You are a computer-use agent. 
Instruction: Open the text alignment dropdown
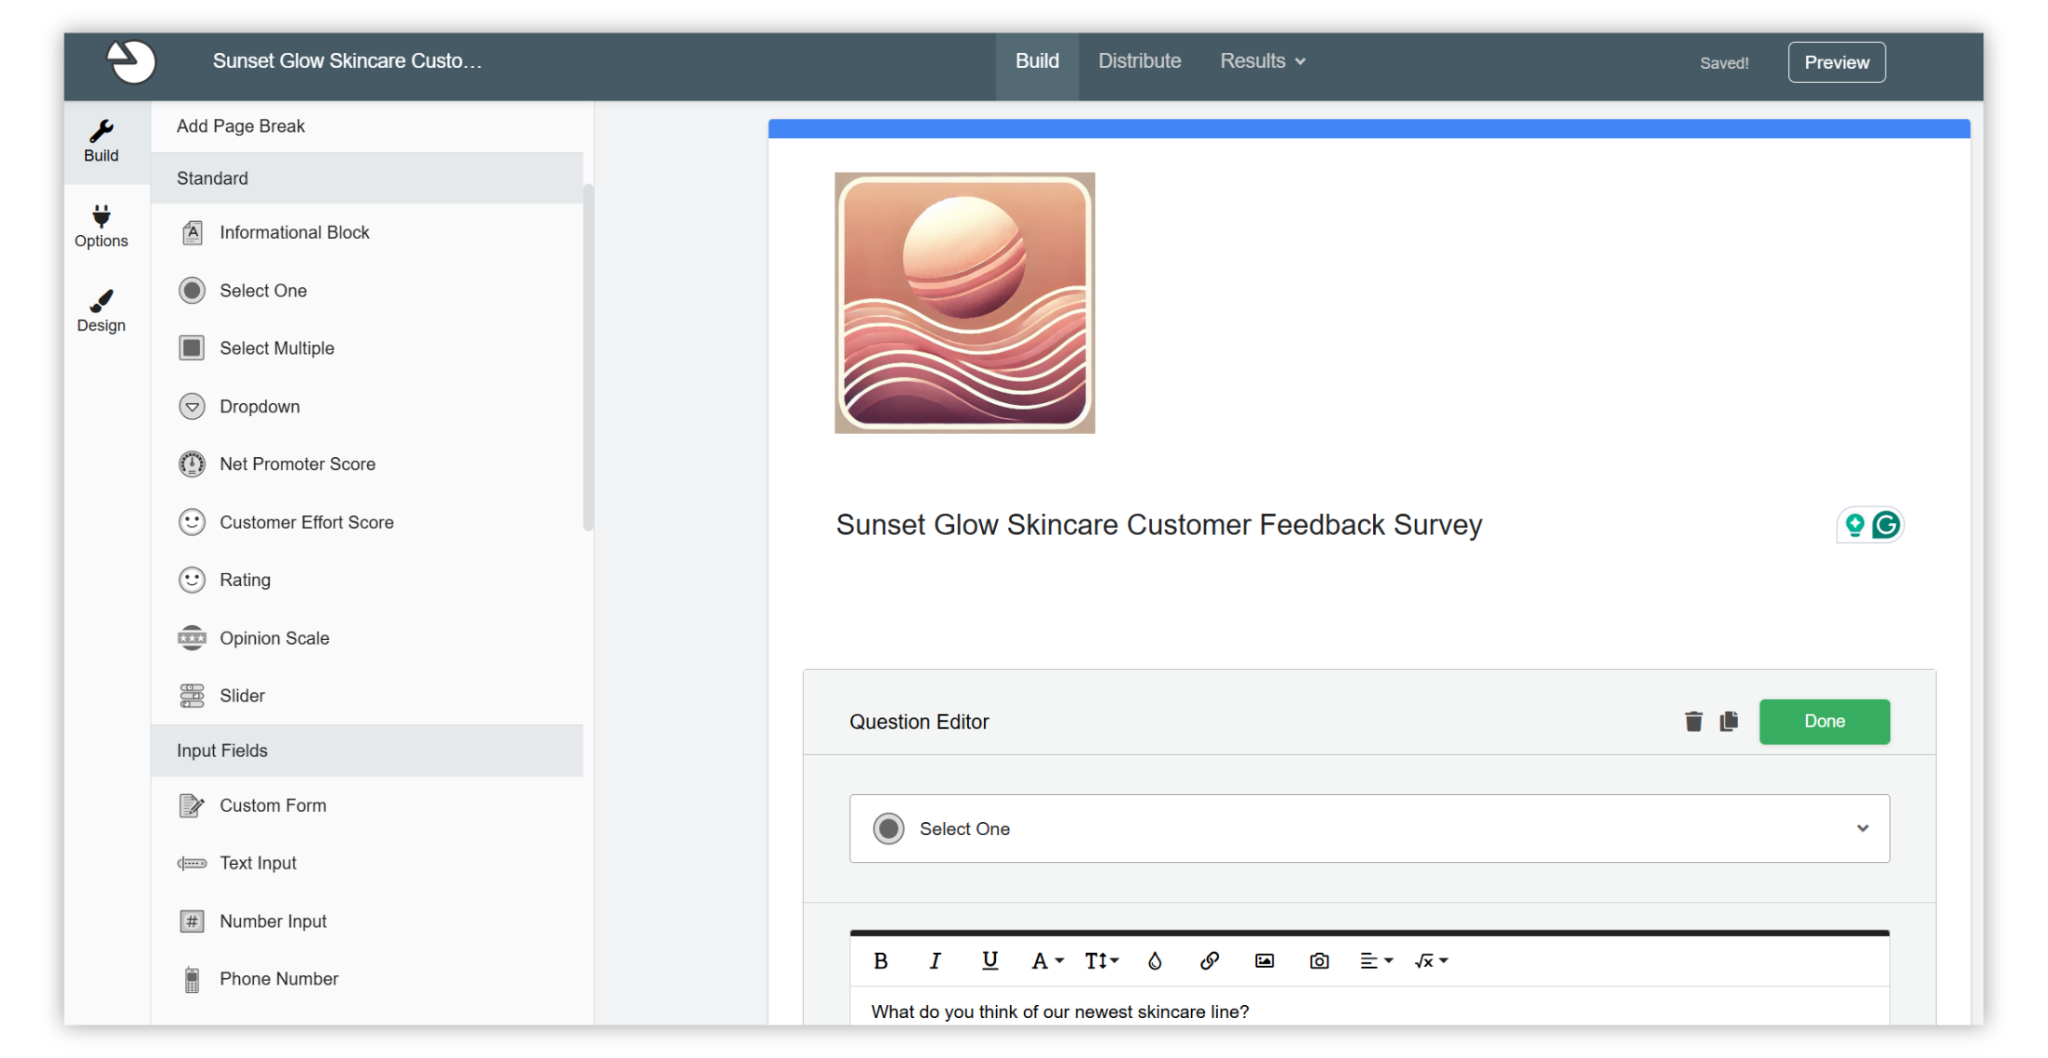pos(1376,961)
